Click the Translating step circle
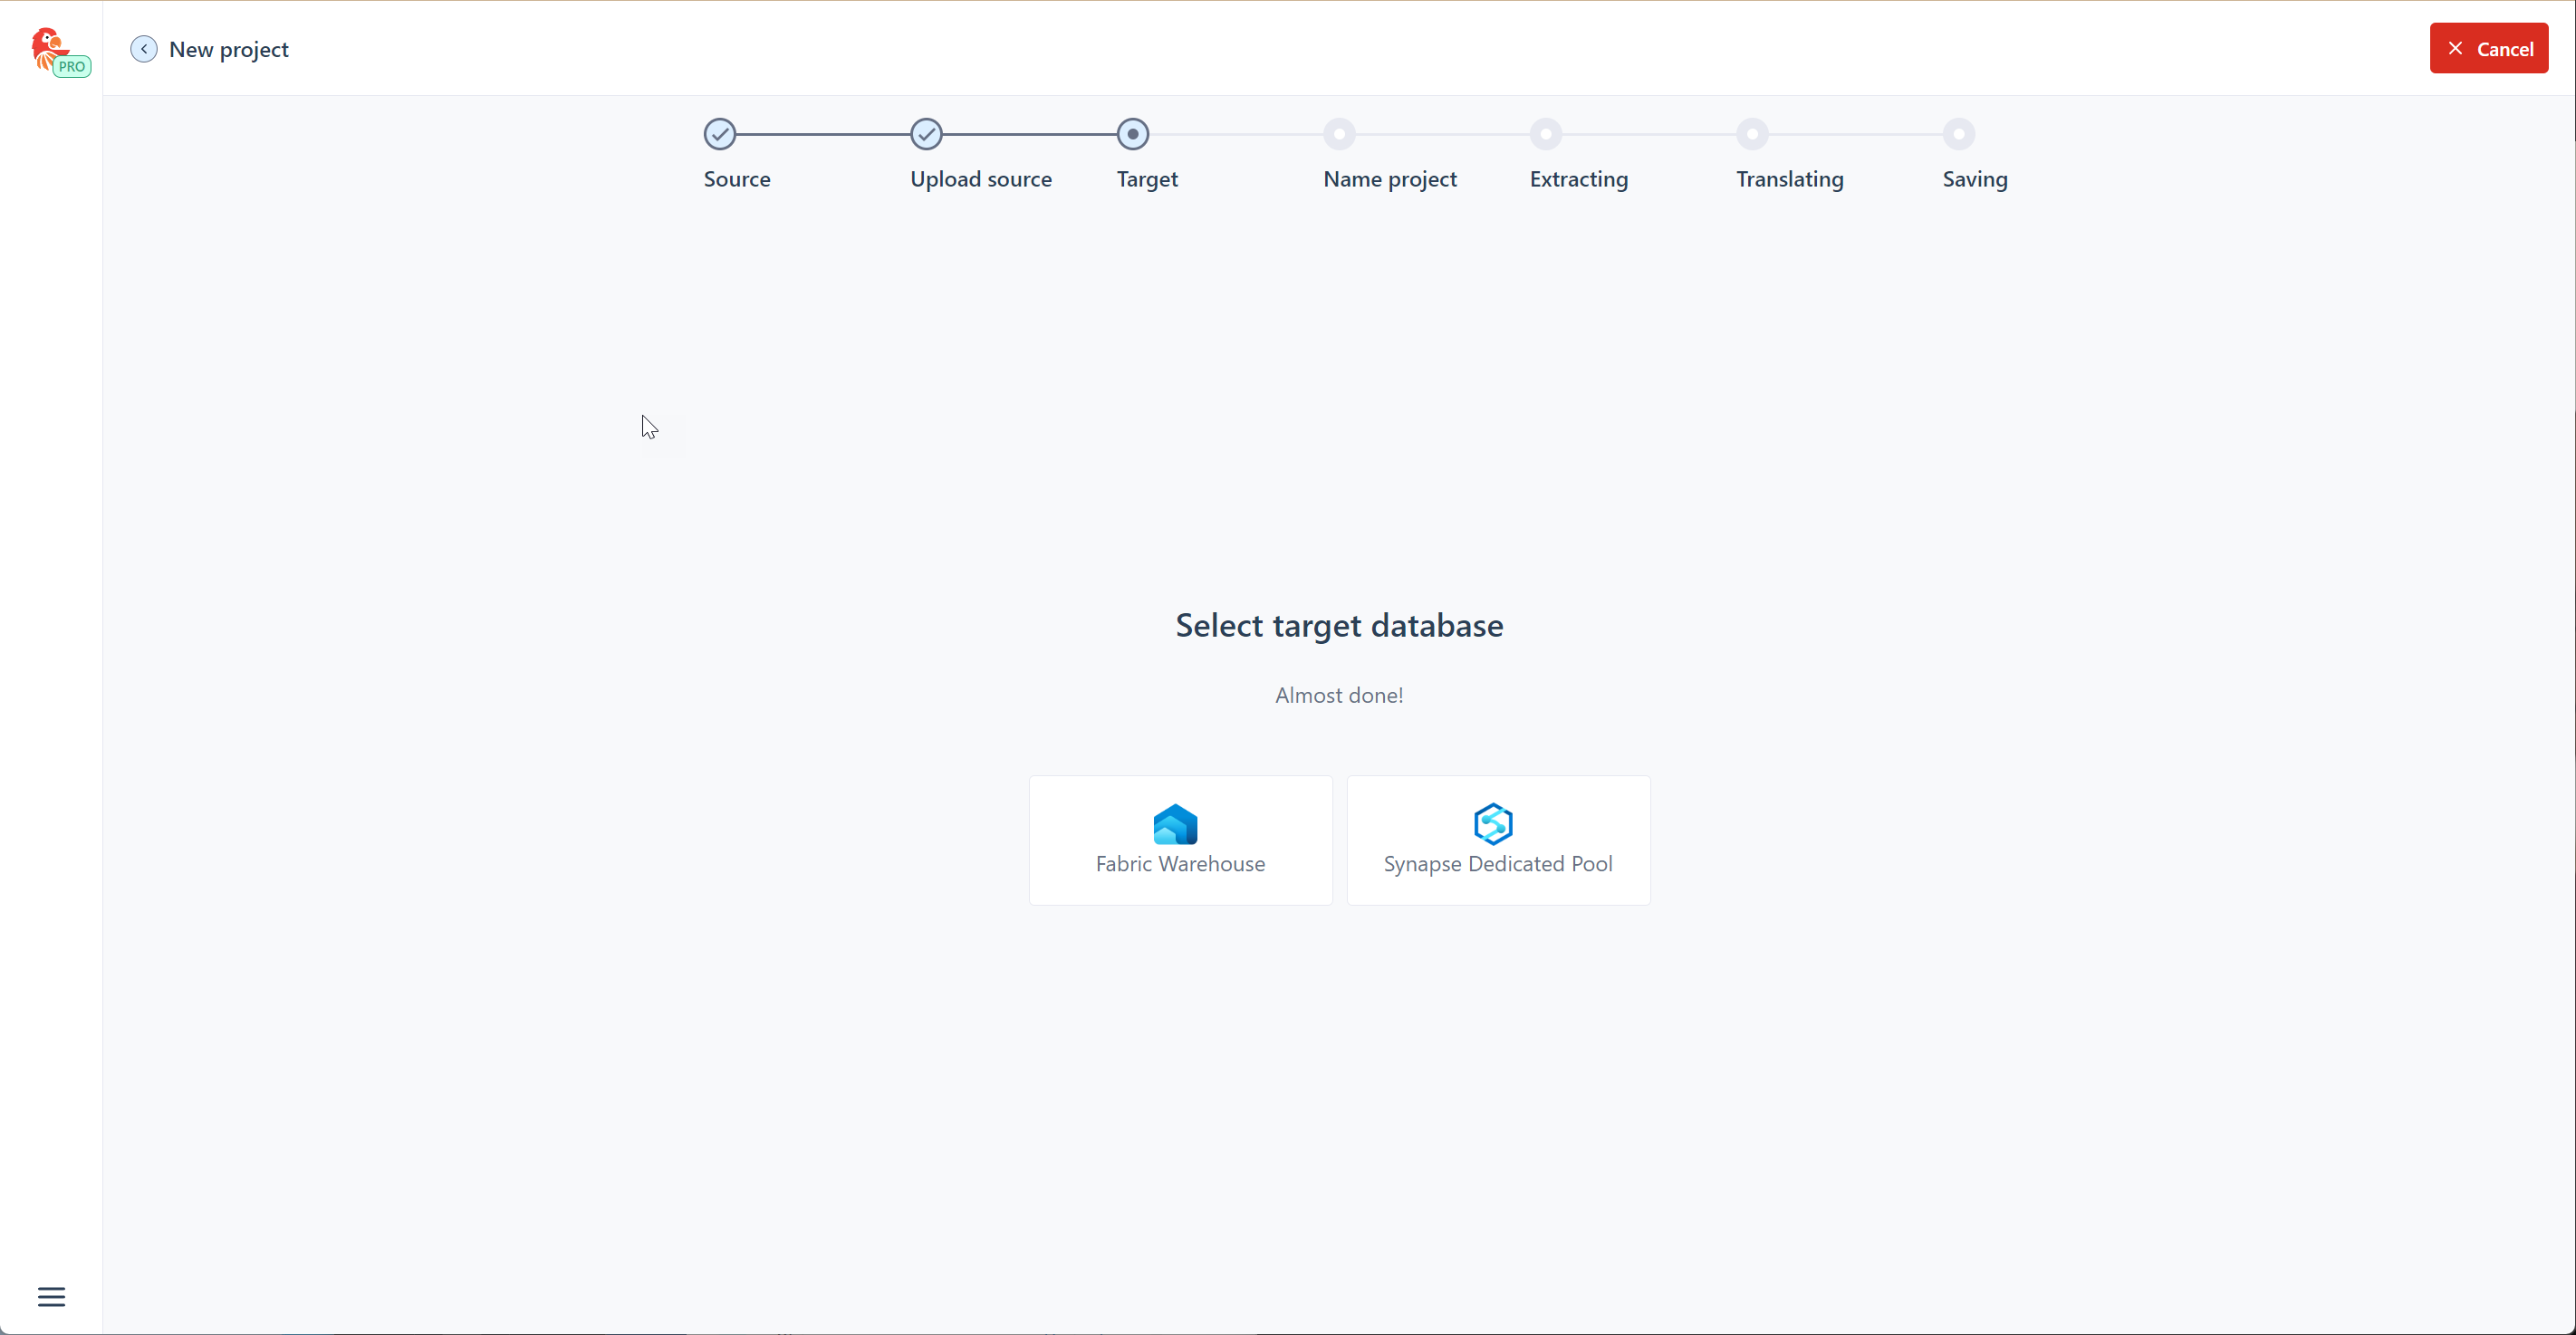The height and width of the screenshot is (1335, 2576). [1752, 134]
